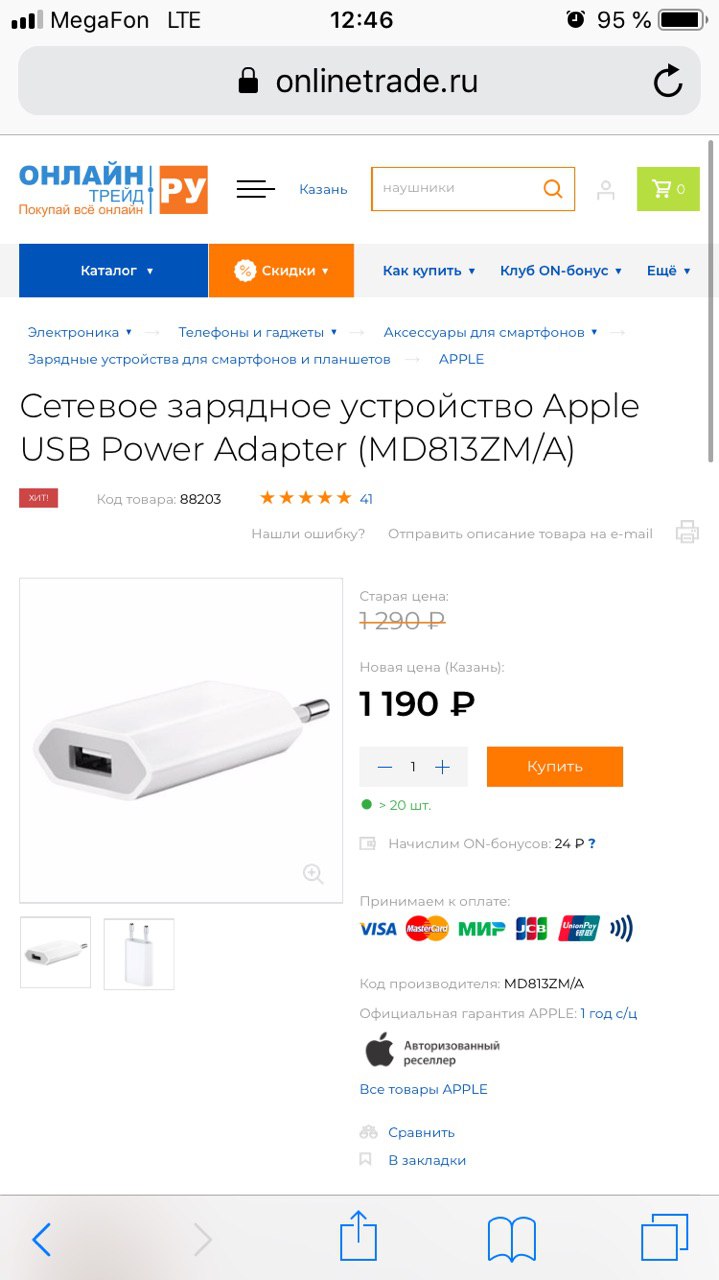Expand the Каталог dropdown
The image size is (719, 1280).
(x=114, y=271)
